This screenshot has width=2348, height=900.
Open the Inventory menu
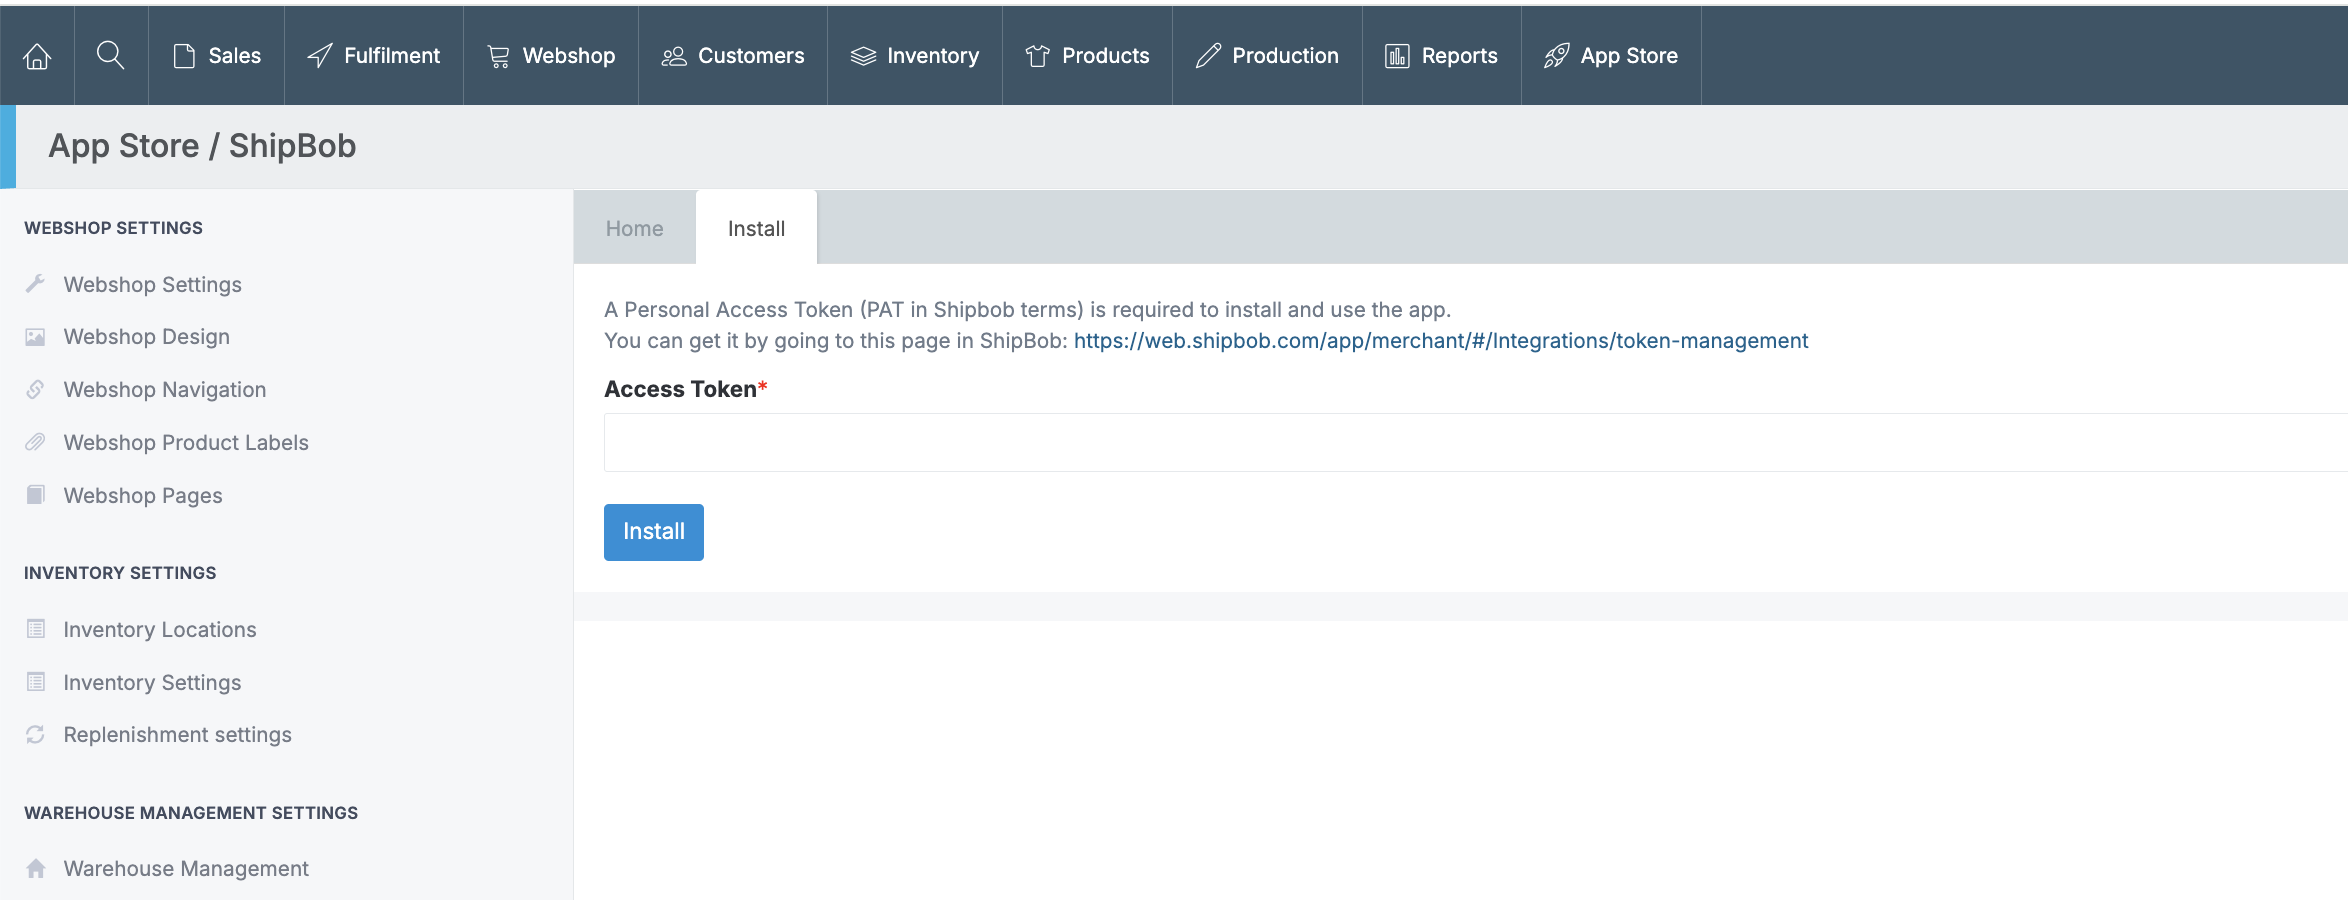coord(915,56)
